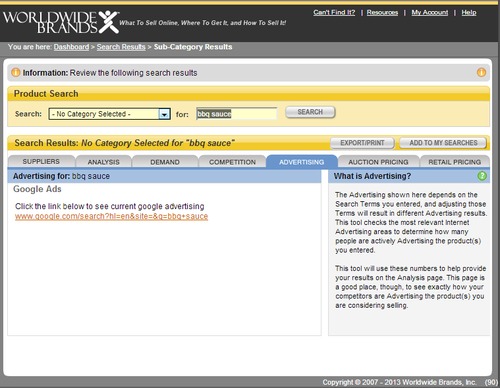
Task: Open the COMPETITION tab
Action: point(232,162)
